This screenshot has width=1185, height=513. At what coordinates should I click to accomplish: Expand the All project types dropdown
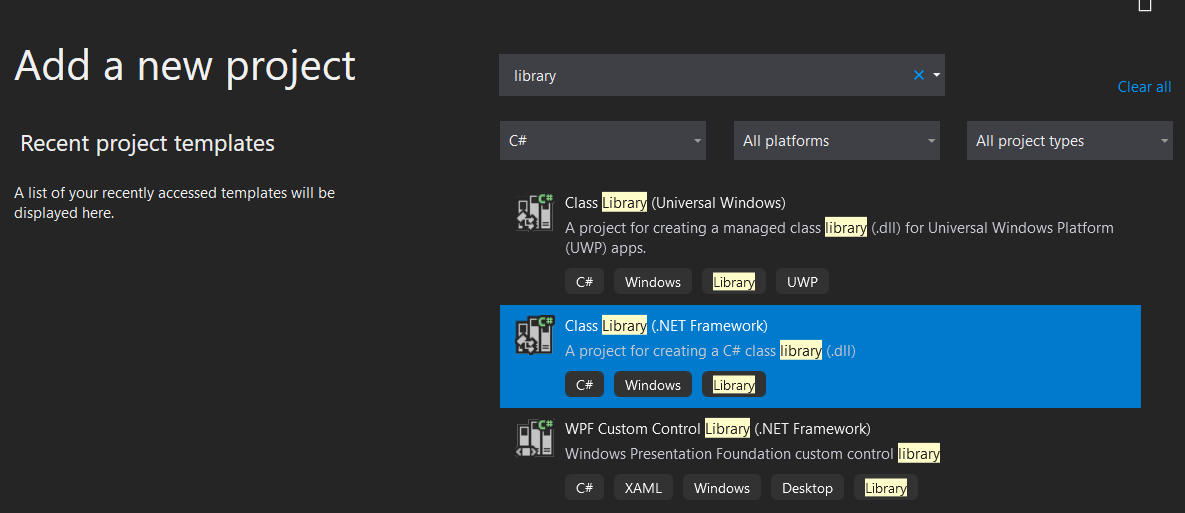coord(1069,141)
